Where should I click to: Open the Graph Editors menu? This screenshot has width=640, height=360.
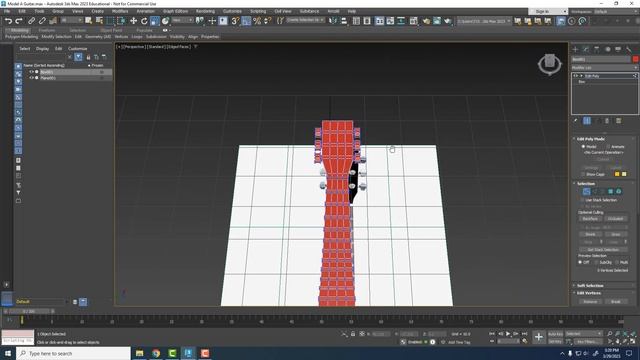(176, 11)
